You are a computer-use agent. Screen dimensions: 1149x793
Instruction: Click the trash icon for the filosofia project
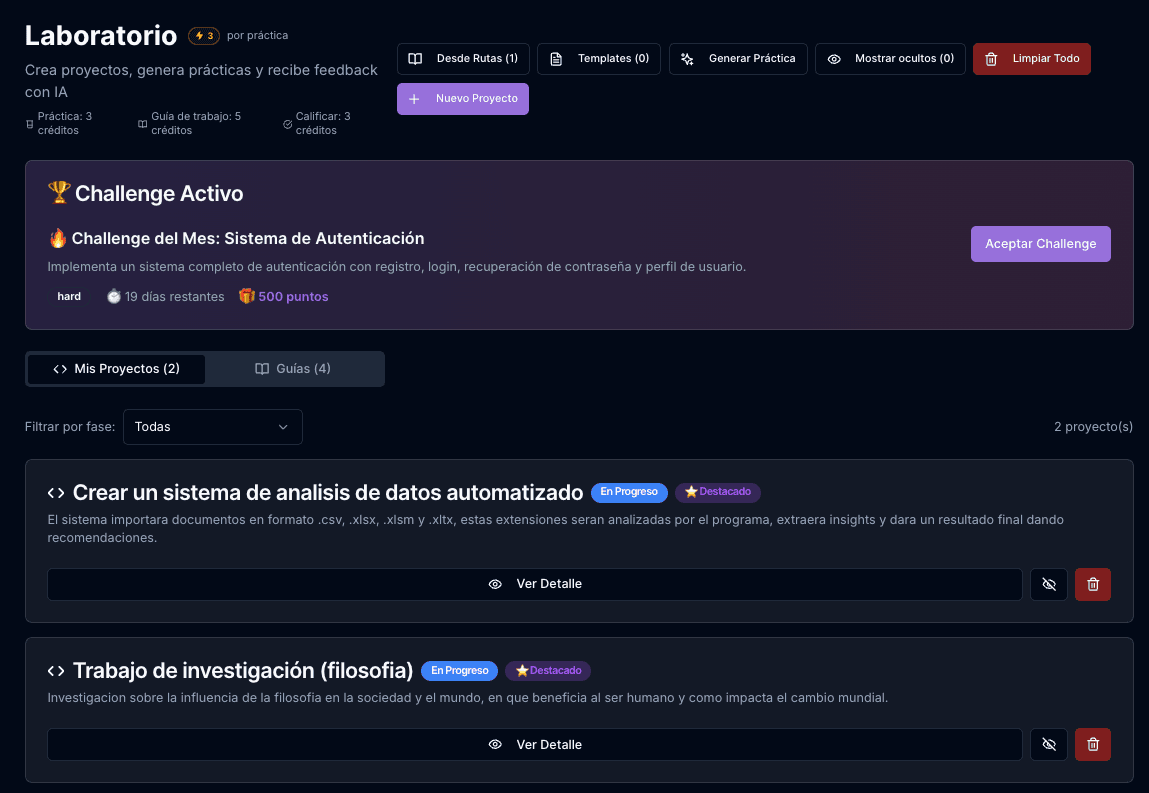point(1092,744)
